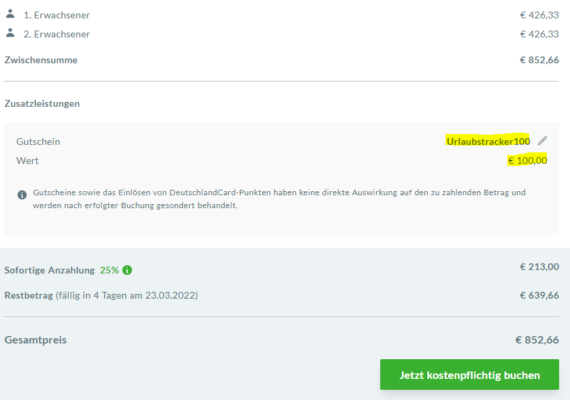
Task: Click the Zusatzleistungen heading
Action: pyautogui.click(x=42, y=104)
